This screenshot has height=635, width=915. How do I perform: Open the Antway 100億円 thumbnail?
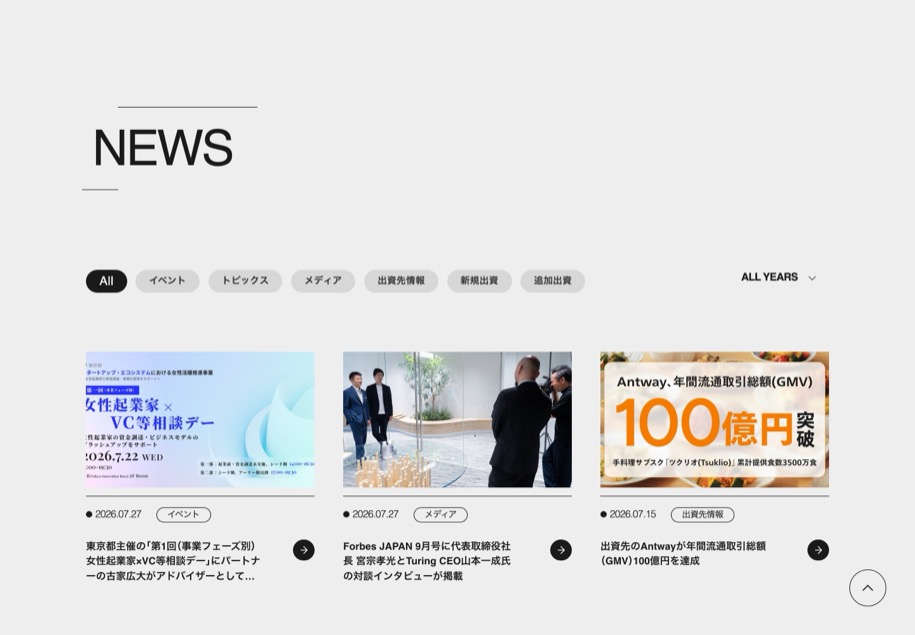(x=714, y=419)
